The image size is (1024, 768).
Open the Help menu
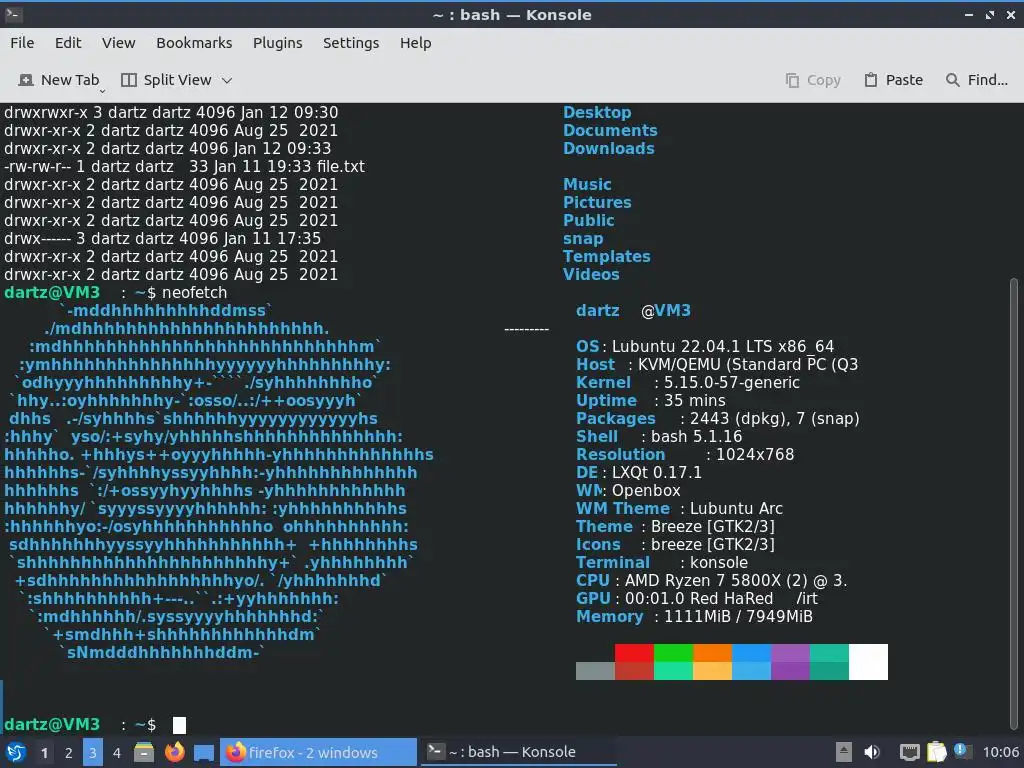click(415, 43)
